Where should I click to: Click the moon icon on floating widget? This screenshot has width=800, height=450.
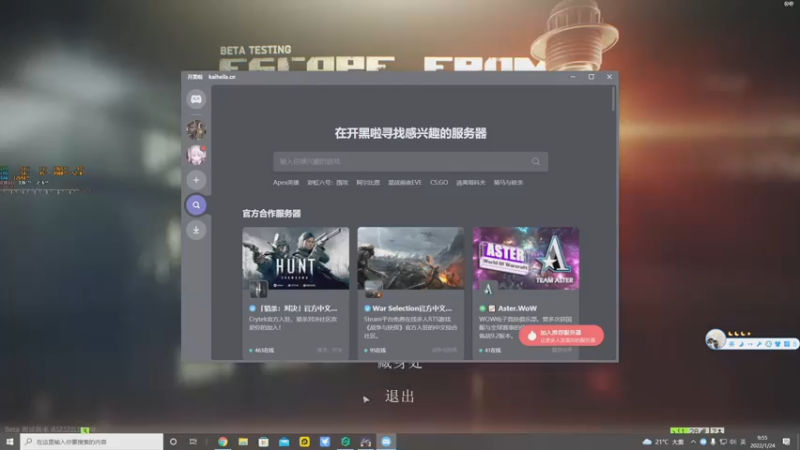pos(741,344)
